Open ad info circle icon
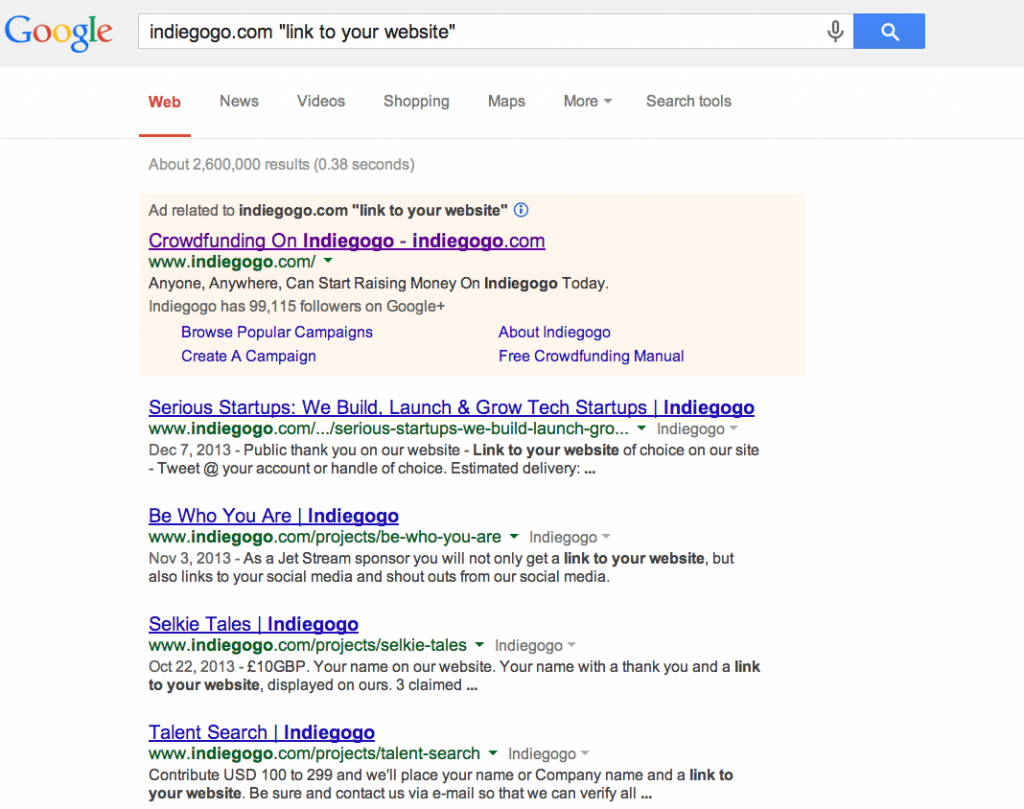 [x=521, y=210]
